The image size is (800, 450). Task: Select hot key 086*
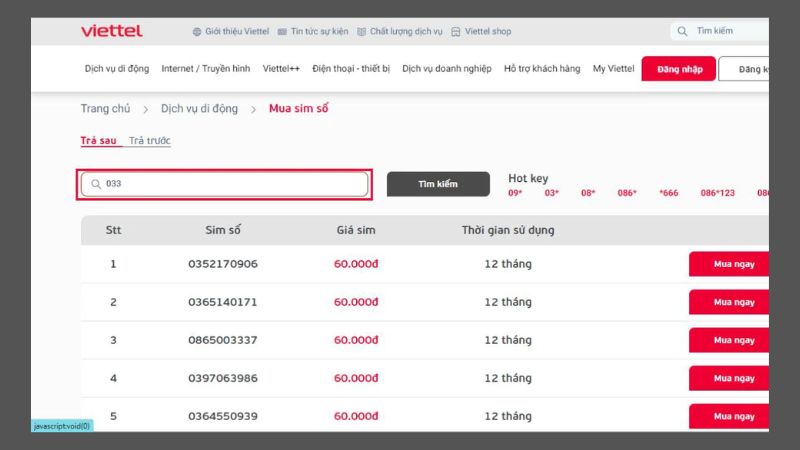click(x=627, y=193)
